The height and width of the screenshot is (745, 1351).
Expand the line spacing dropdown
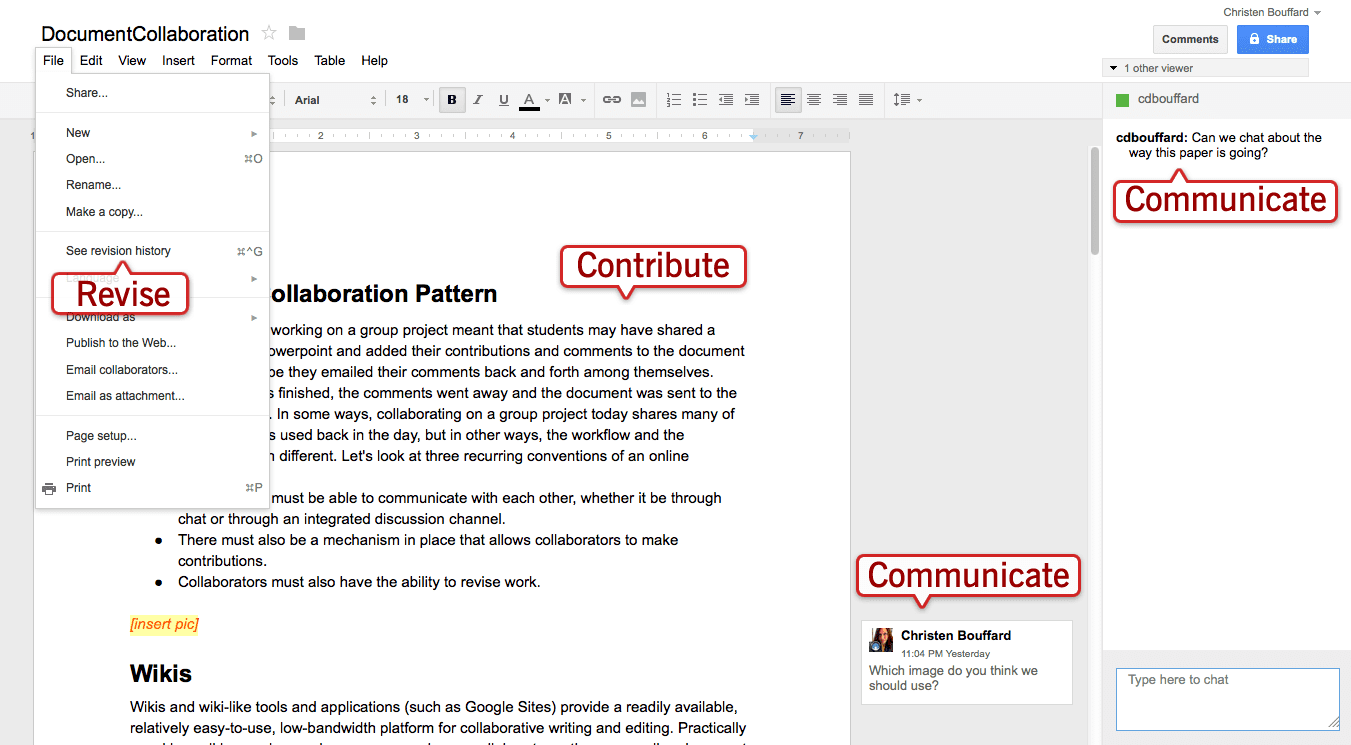tap(906, 99)
